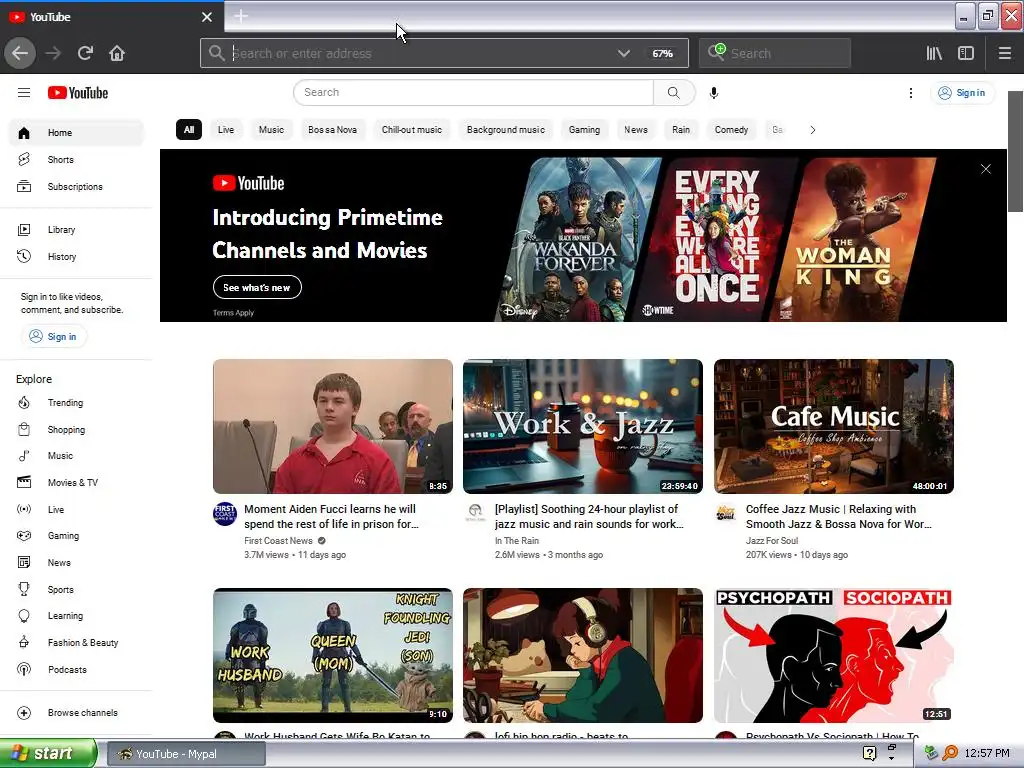This screenshot has height=768, width=1024.
Task: Open Jazz For Soul channel link
Action: [x=772, y=541]
